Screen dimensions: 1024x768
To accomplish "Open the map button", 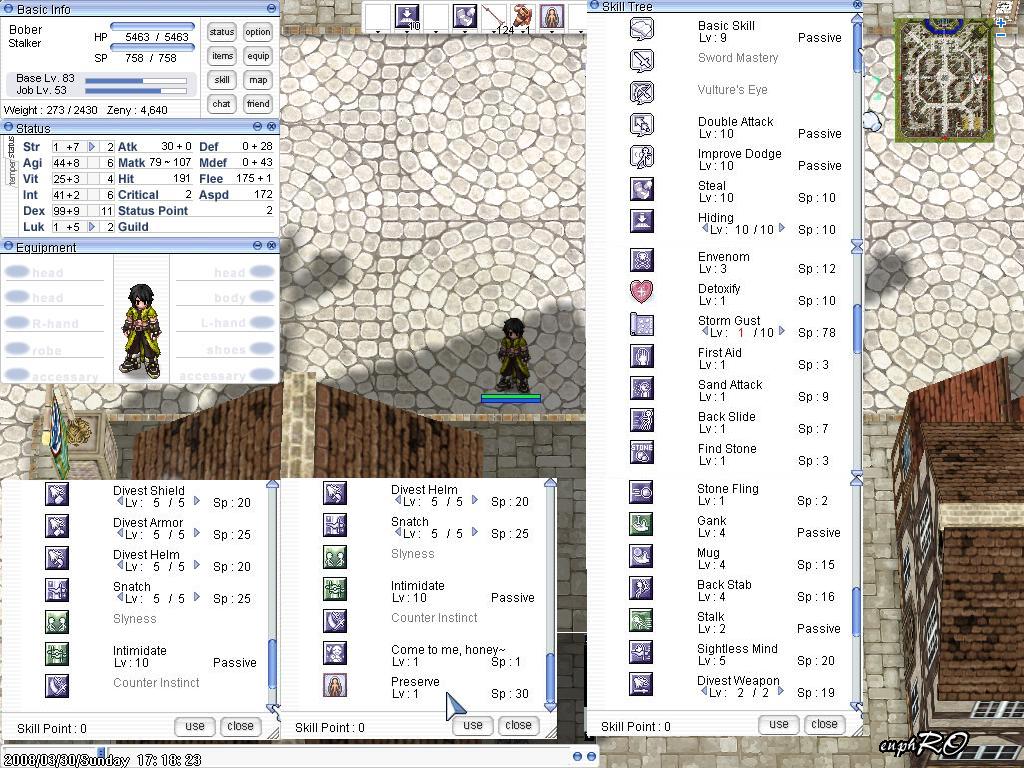I will pyautogui.click(x=258, y=80).
